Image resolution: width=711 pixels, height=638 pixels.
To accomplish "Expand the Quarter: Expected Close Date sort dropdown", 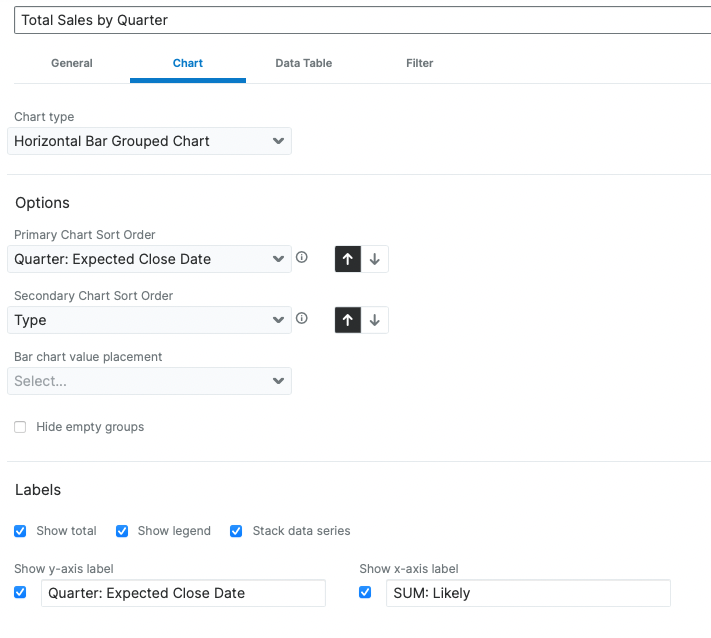I will point(149,259).
